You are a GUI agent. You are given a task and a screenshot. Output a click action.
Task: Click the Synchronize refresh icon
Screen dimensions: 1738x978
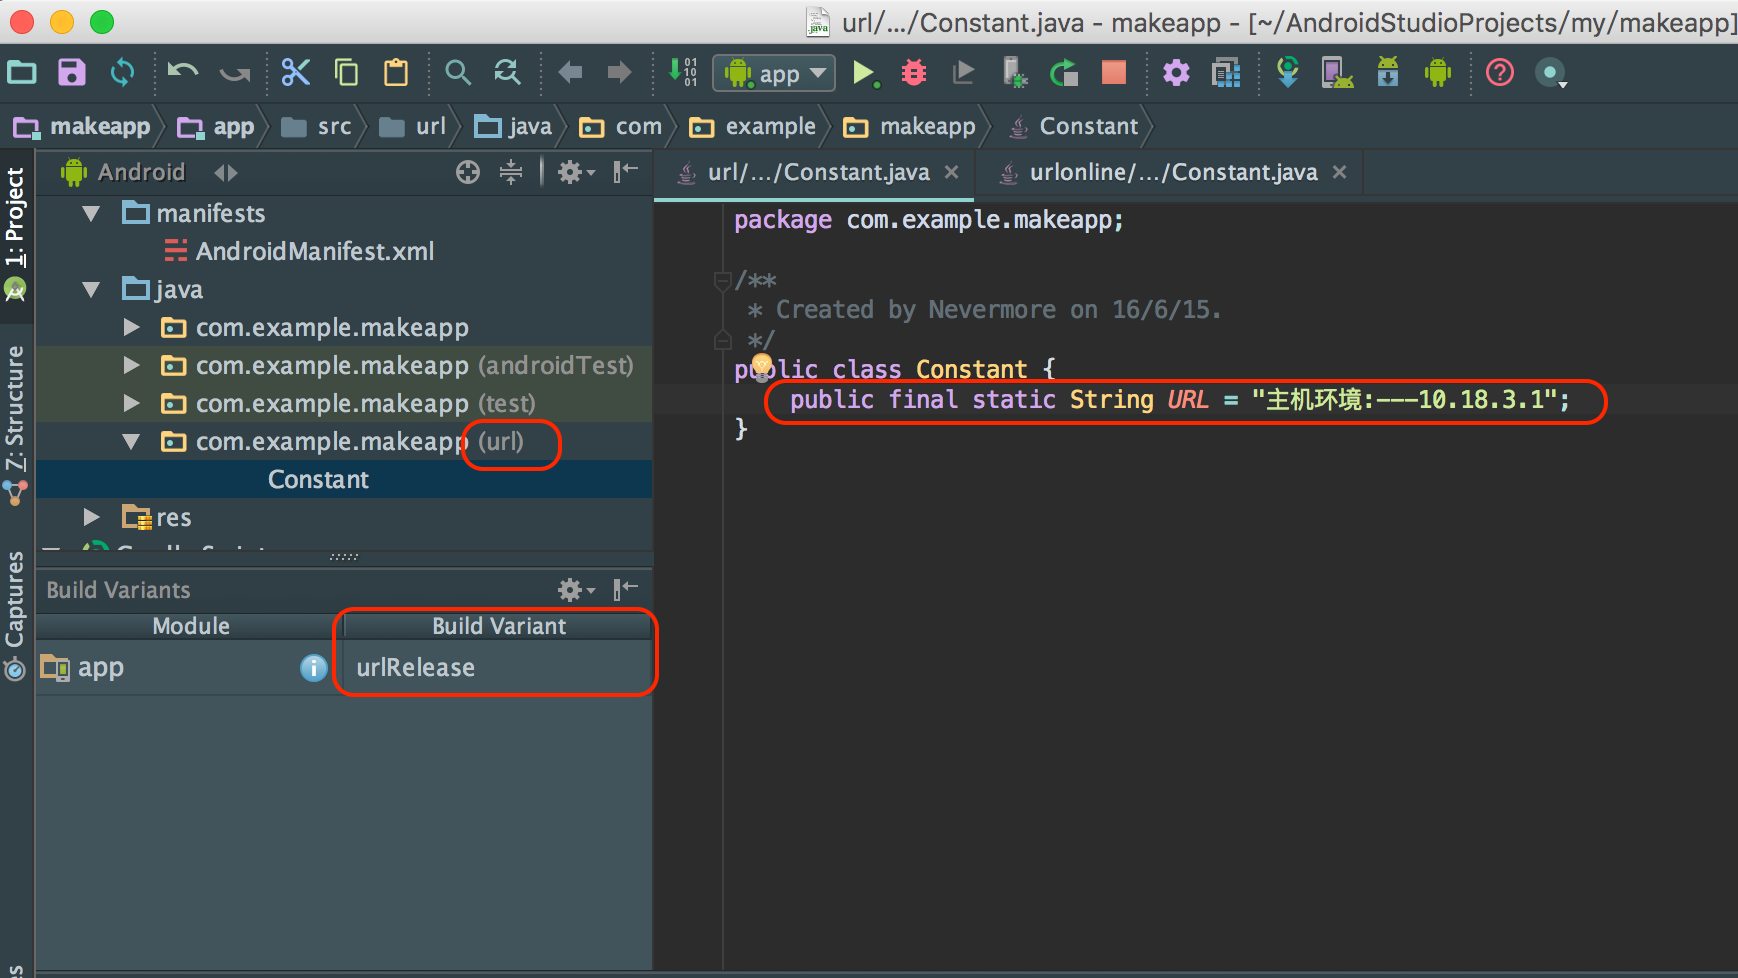pyautogui.click(x=122, y=72)
